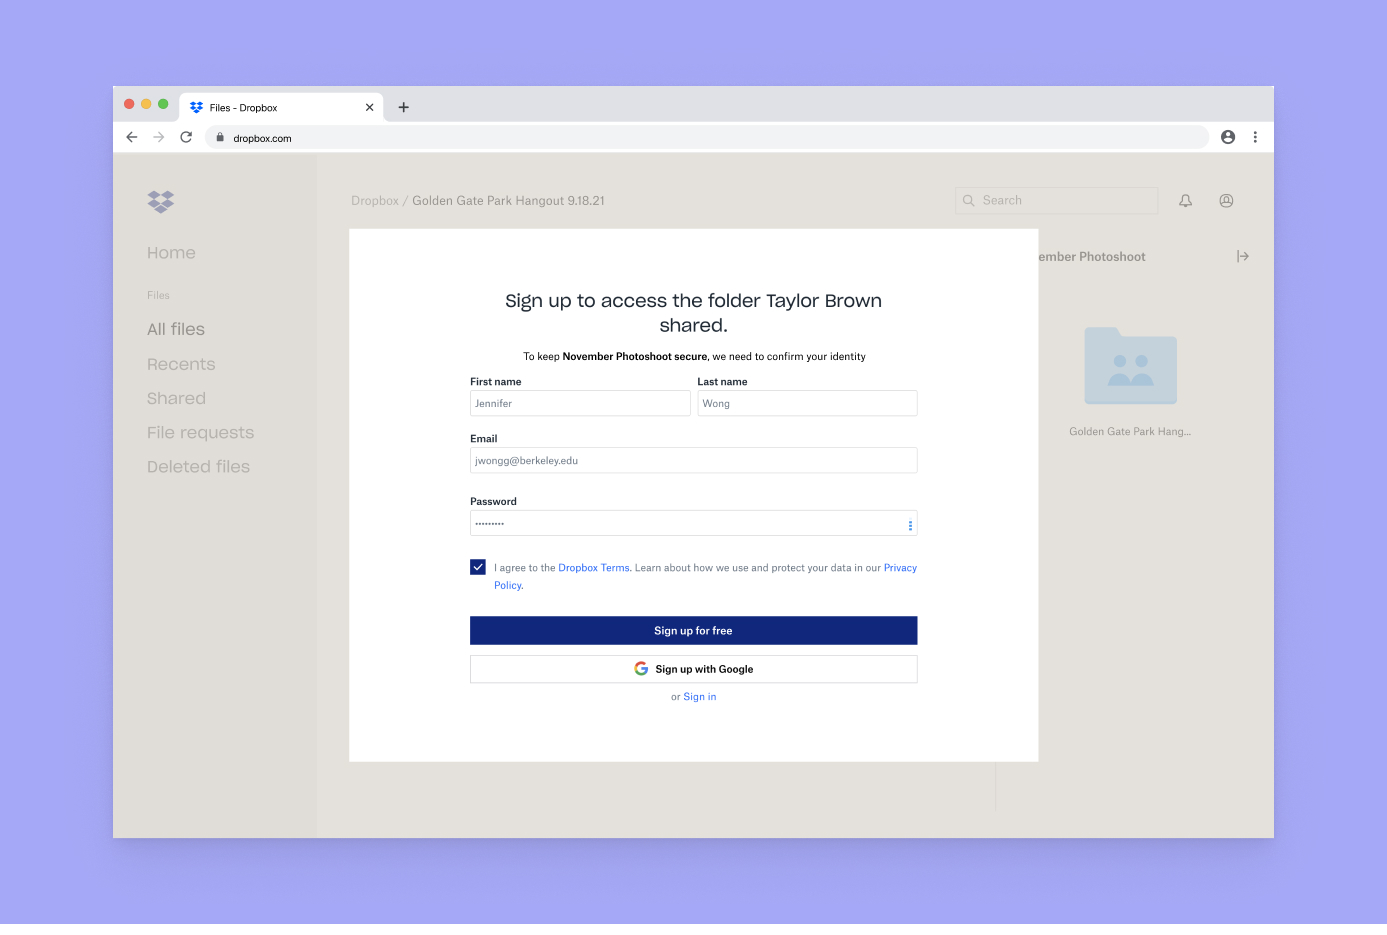The image size is (1387, 935).
Task: Open Recents in the sidebar
Action: coord(181,364)
